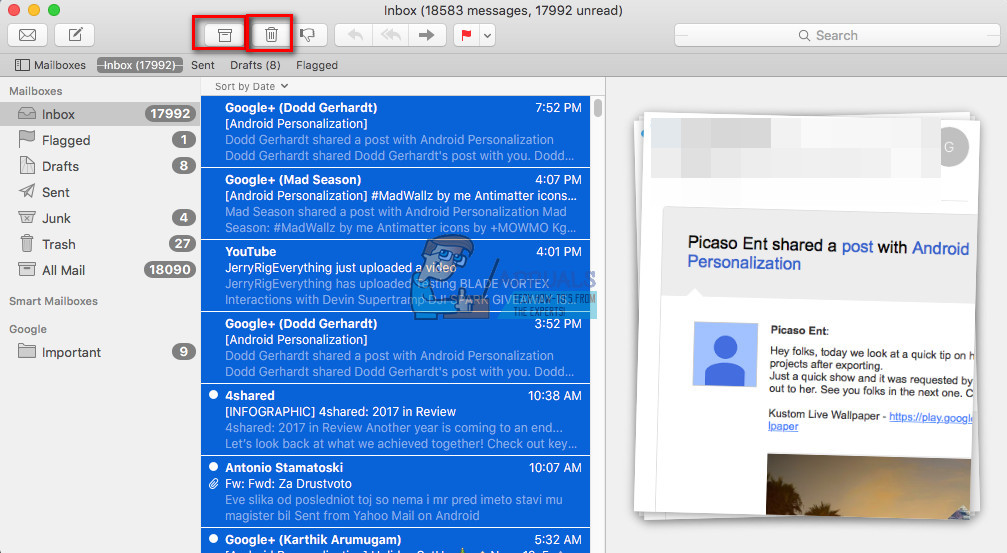Select Junk mailbox in sidebar

click(100, 218)
